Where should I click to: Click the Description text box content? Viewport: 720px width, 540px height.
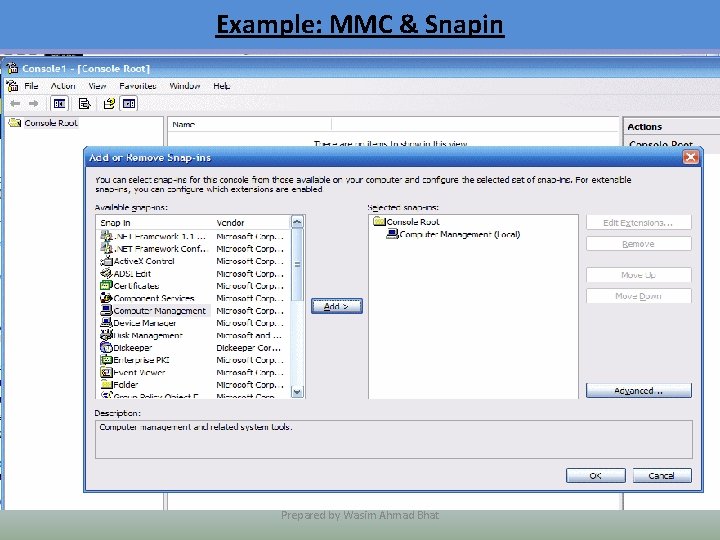[x=394, y=439]
